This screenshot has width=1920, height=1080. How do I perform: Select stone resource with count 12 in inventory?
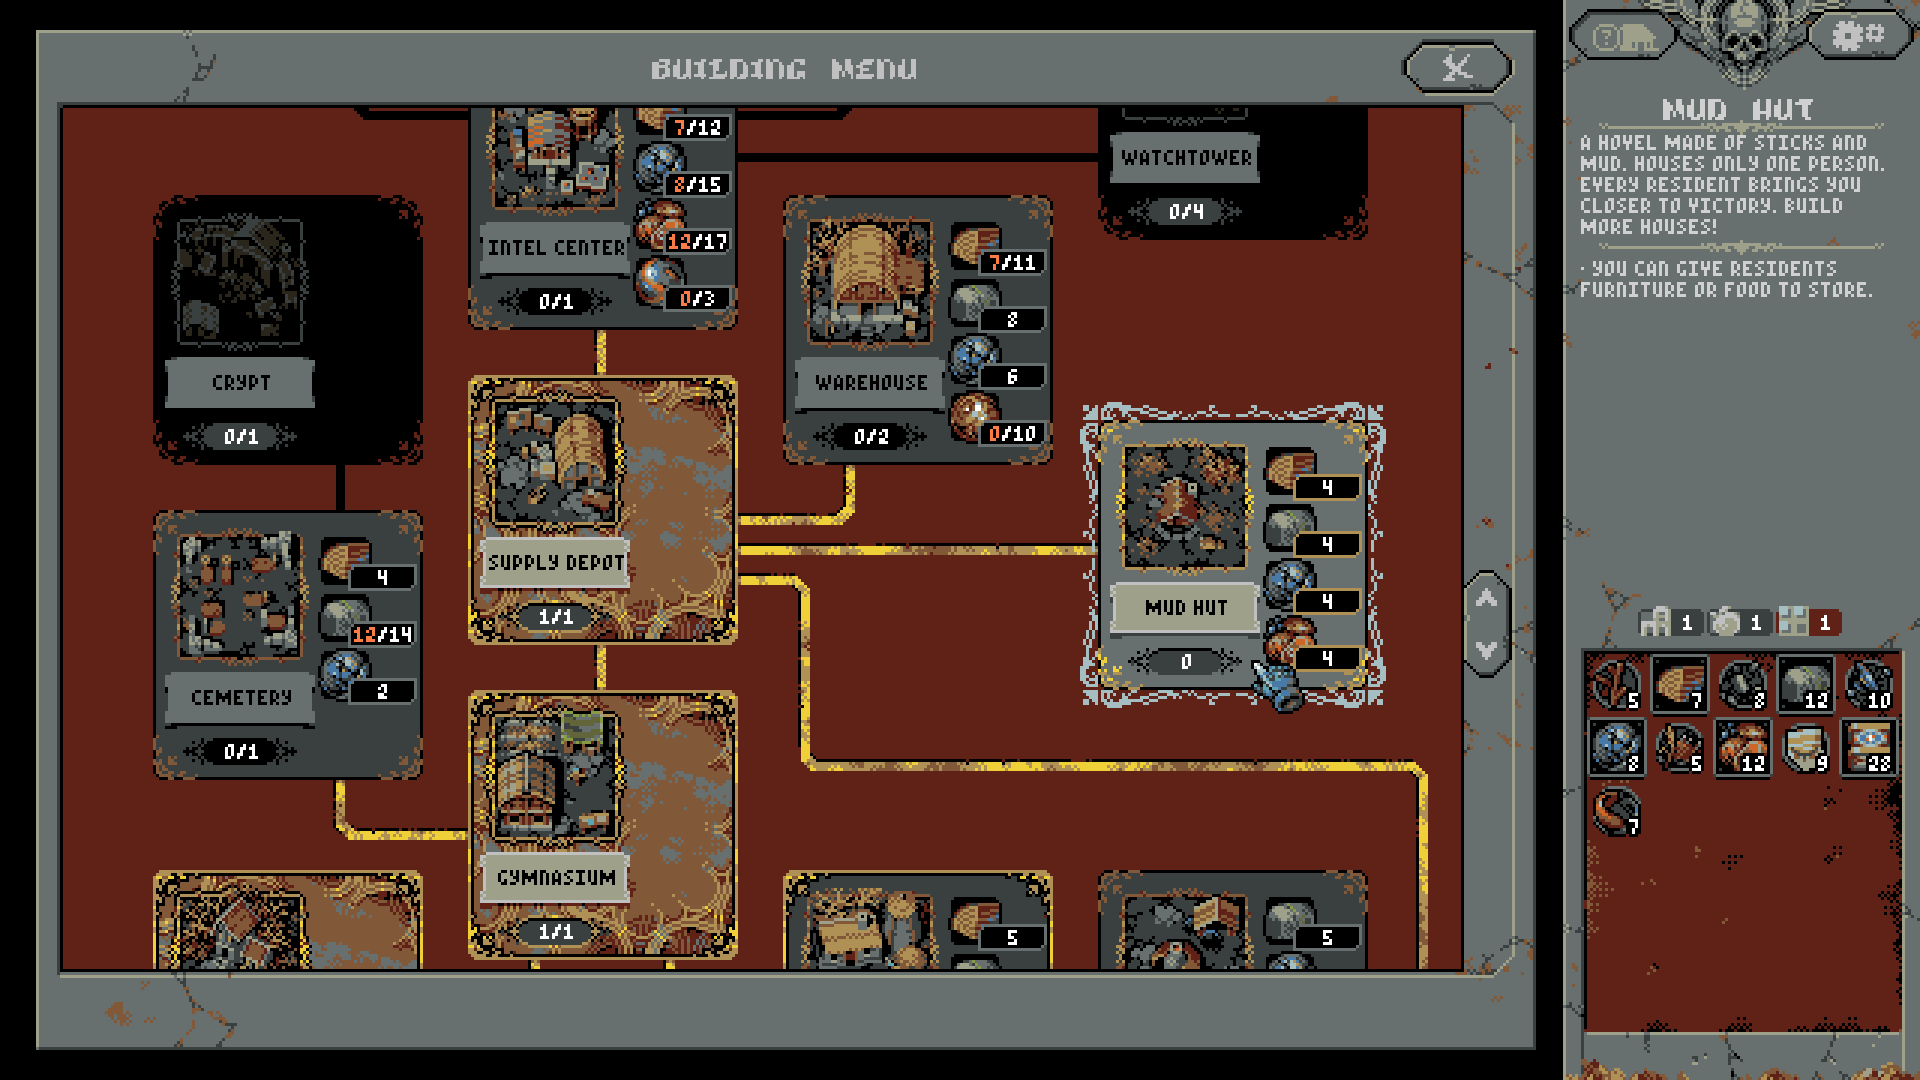pos(1805,686)
